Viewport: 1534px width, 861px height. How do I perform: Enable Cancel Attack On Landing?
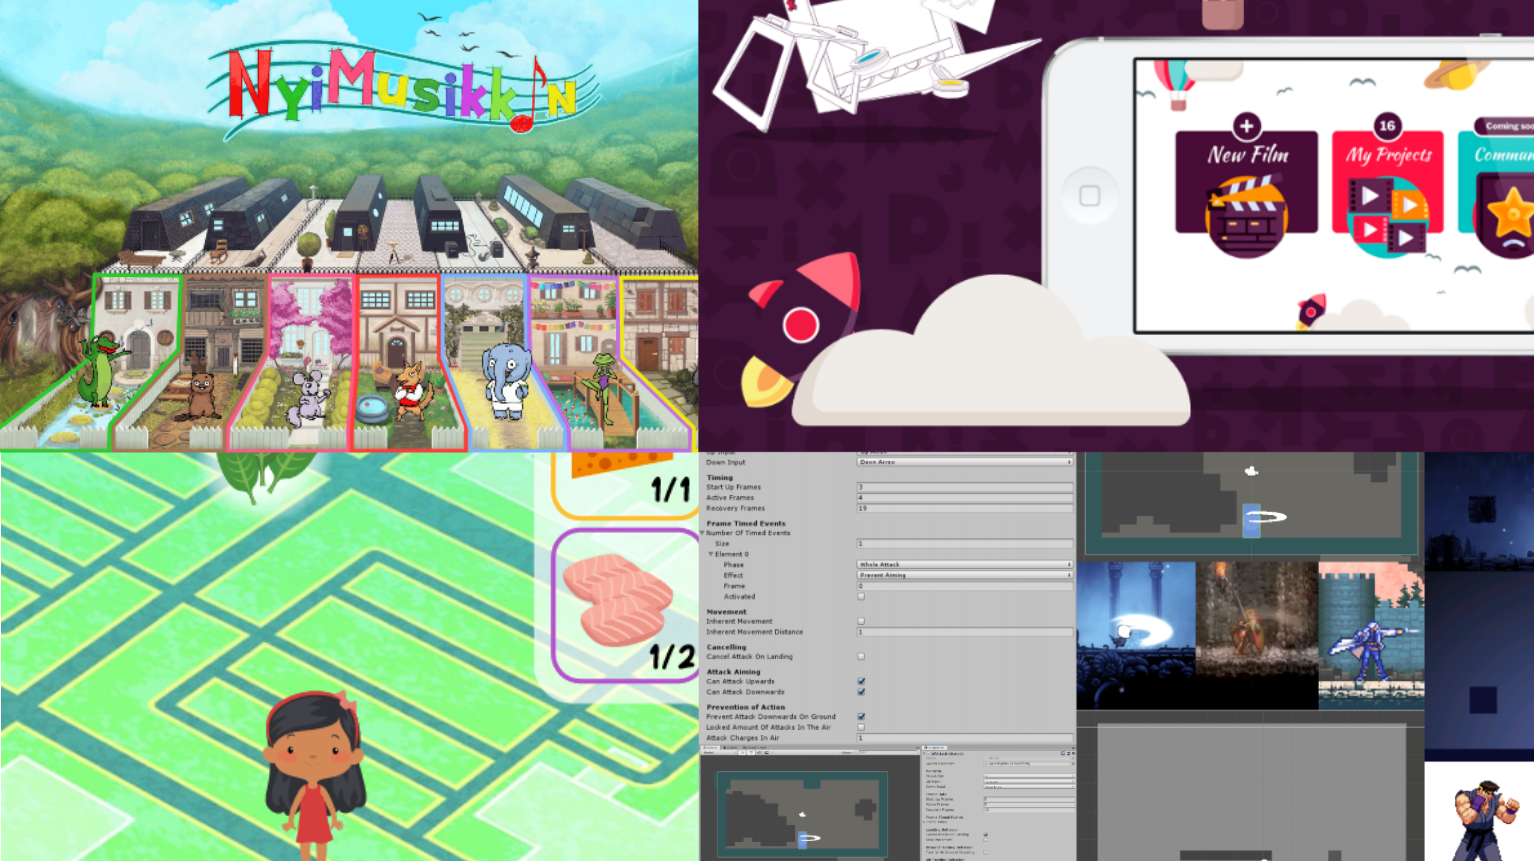tap(861, 657)
